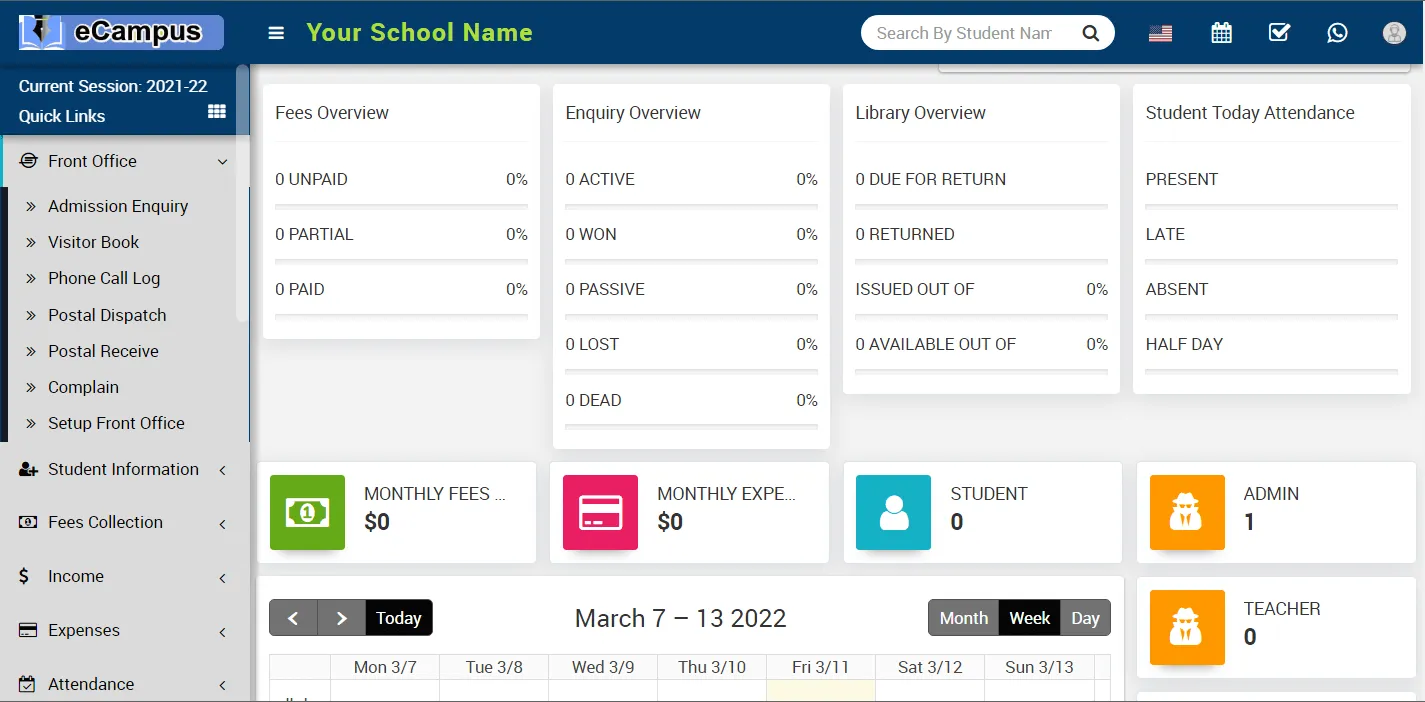Switch the calendar to Day view

pyautogui.click(x=1085, y=618)
